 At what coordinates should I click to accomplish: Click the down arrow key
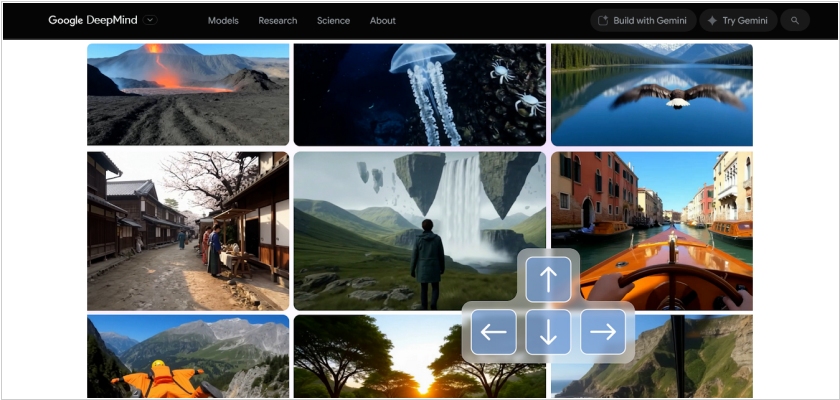click(548, 332)
